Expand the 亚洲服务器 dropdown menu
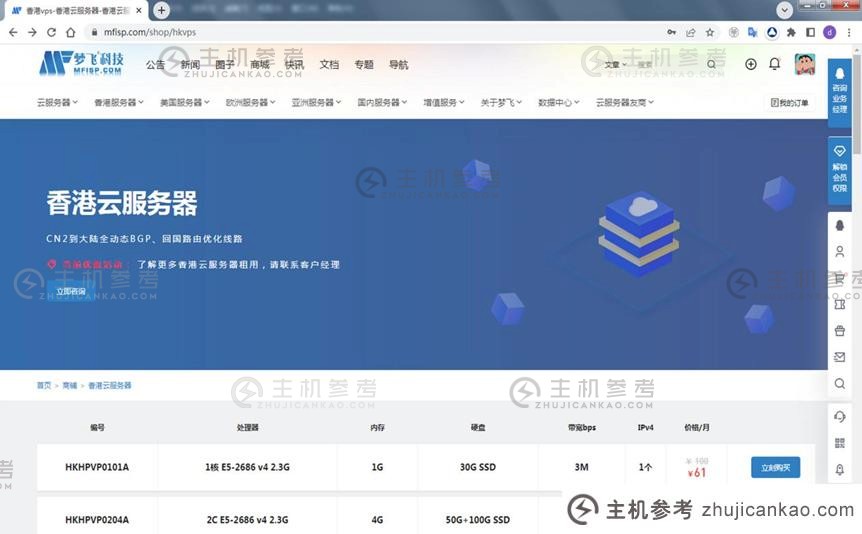The width and height of the screenshot is (862, 534). (317, 102)
